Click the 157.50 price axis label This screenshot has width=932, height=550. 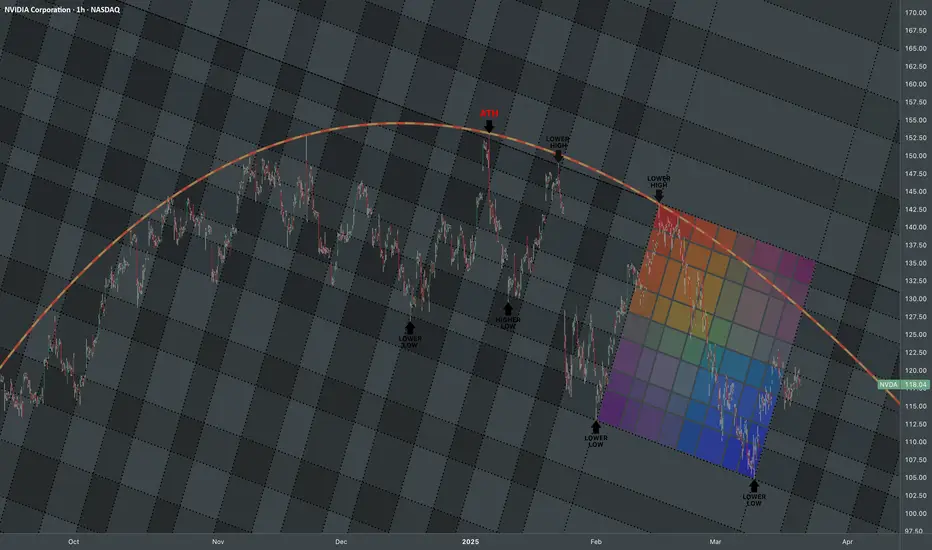(916, 102)
